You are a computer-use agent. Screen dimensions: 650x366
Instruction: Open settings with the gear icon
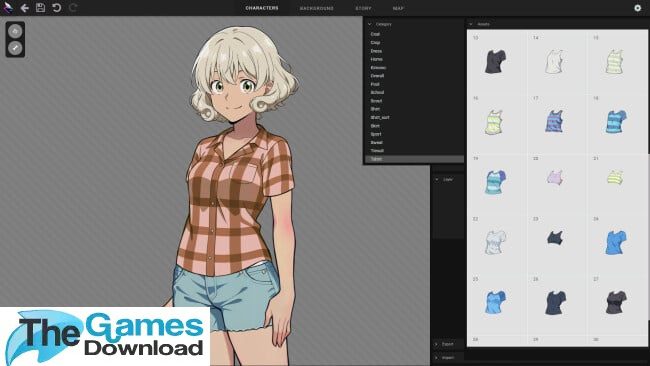pos(638,8)
